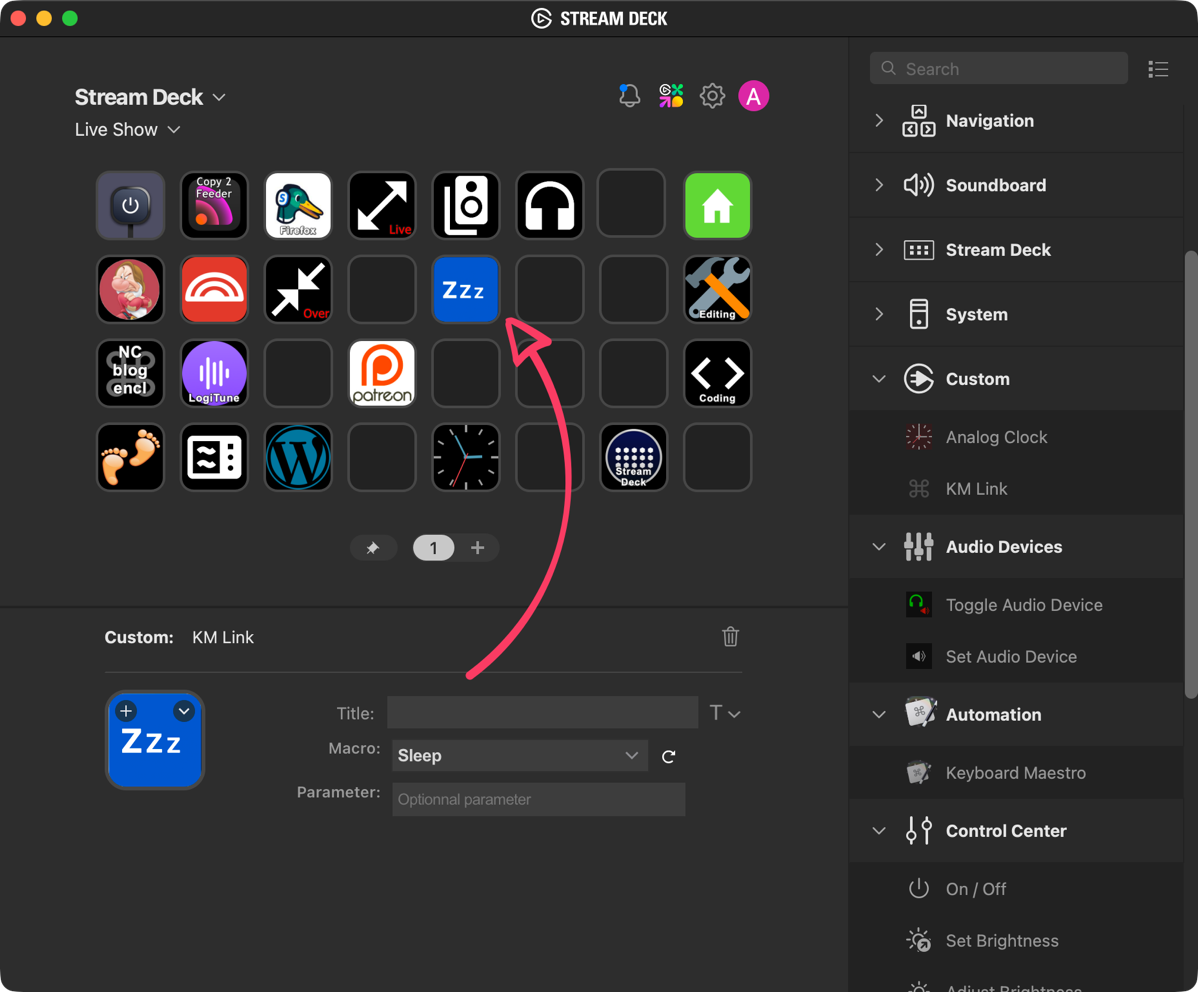
Task: Switch to page 1
Action: click(433, 548)
